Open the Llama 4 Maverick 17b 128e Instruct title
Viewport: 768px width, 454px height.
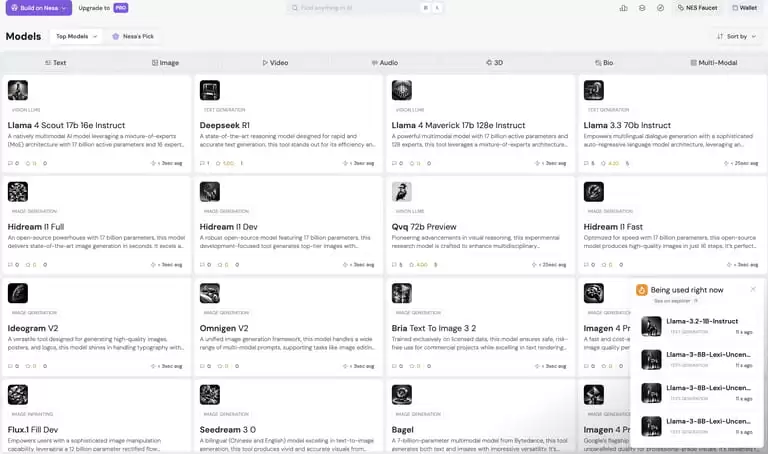[x=458, y=125]
